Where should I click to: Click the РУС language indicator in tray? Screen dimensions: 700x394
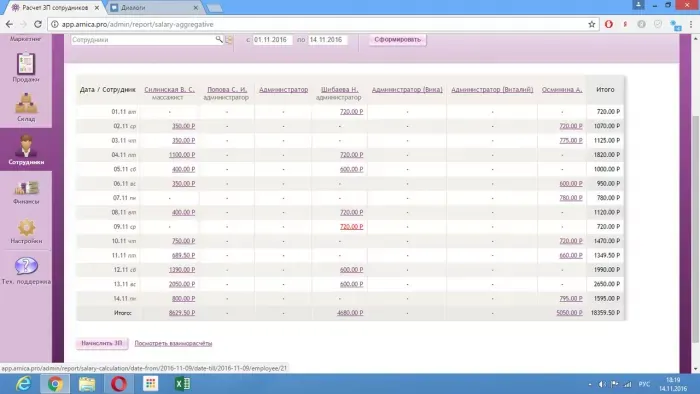pyautogui.click(x=644, y=384)
